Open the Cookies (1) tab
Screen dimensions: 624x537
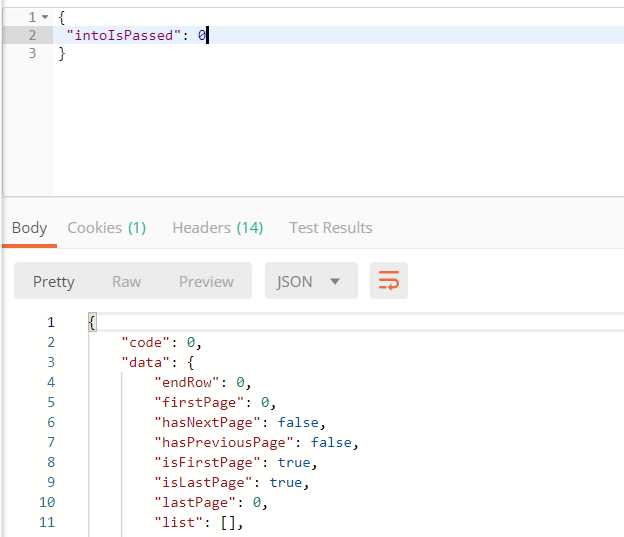point(107,228)
